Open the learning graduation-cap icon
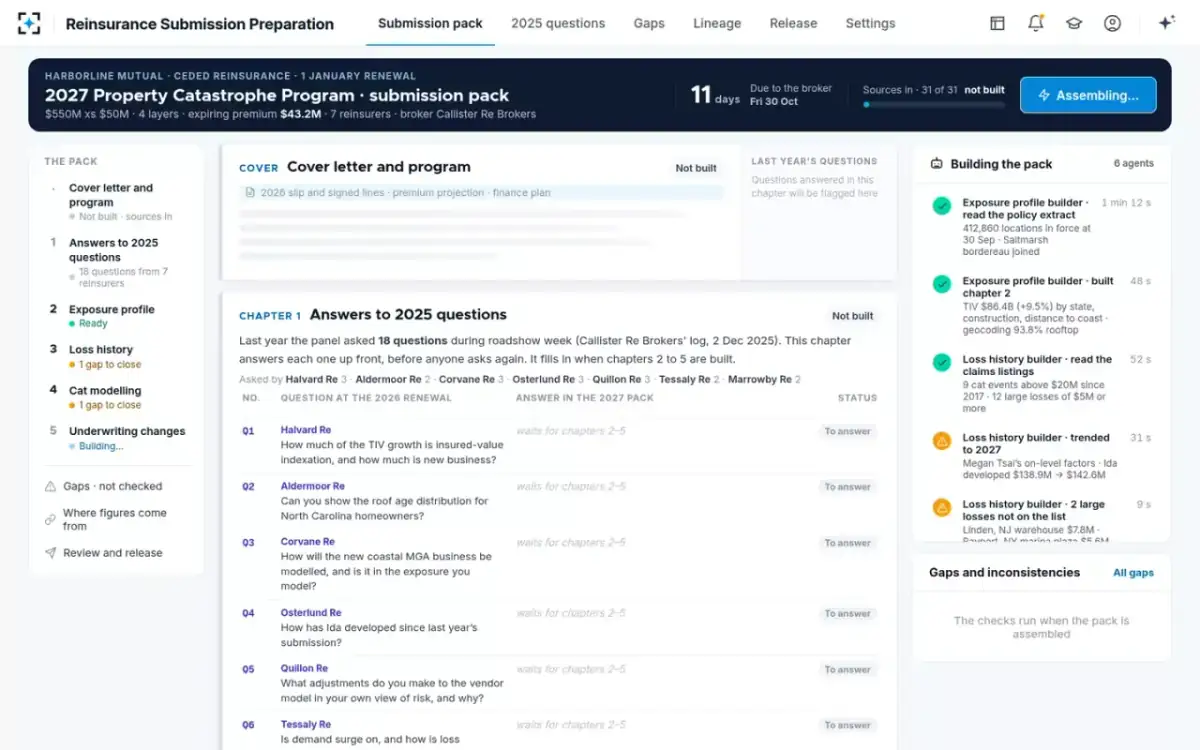The height and width of the screenshot is (750, 1200). click(x=1074, y=23)
